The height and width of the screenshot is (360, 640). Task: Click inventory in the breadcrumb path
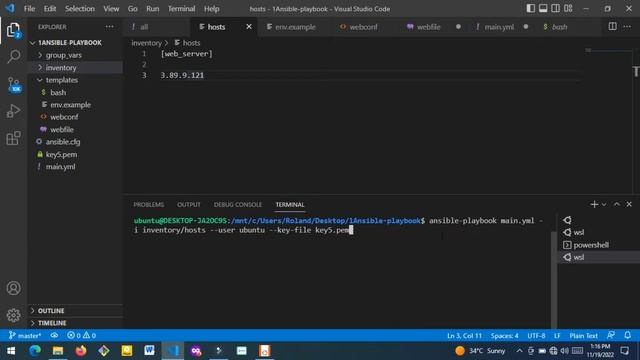click(146, 42)
